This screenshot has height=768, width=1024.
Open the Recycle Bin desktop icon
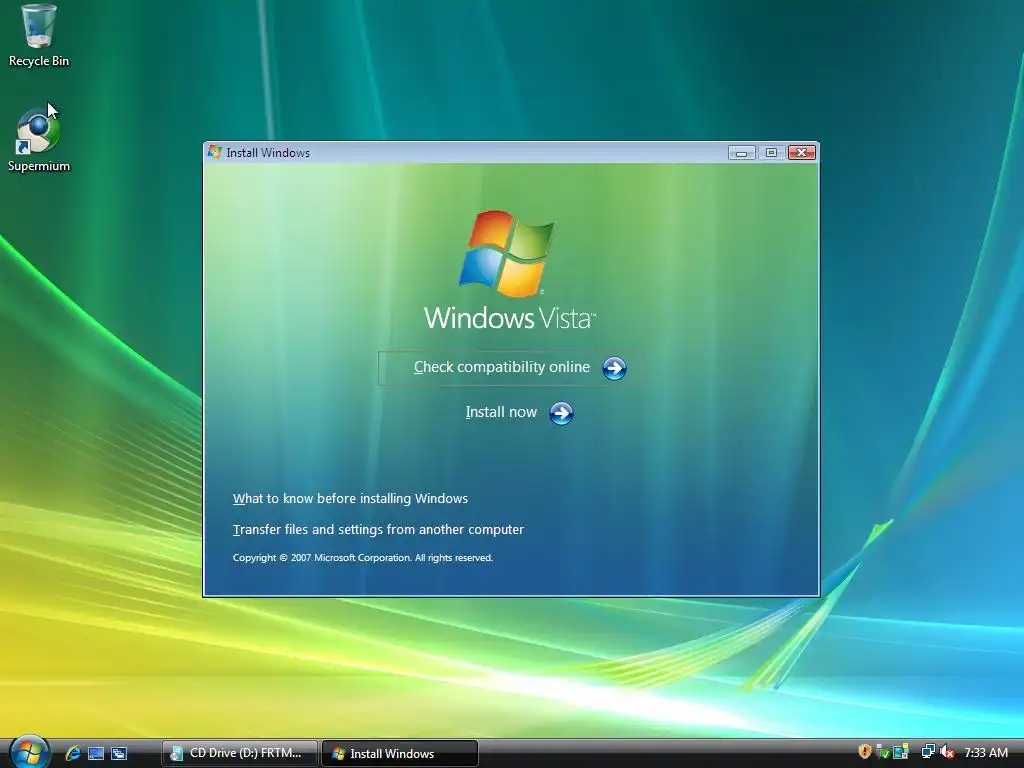point(39,36)
